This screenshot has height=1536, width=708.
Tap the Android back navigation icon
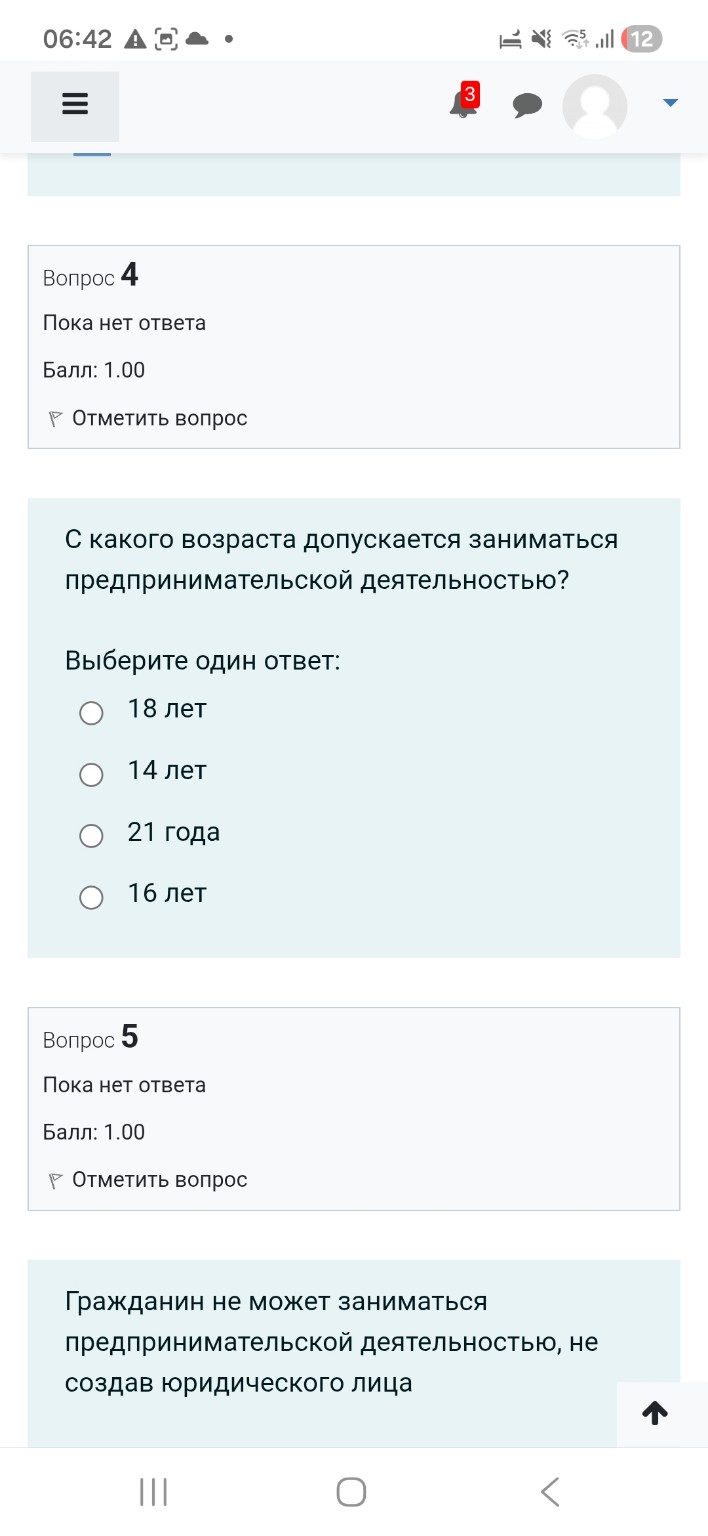(x=550, y=1490)
